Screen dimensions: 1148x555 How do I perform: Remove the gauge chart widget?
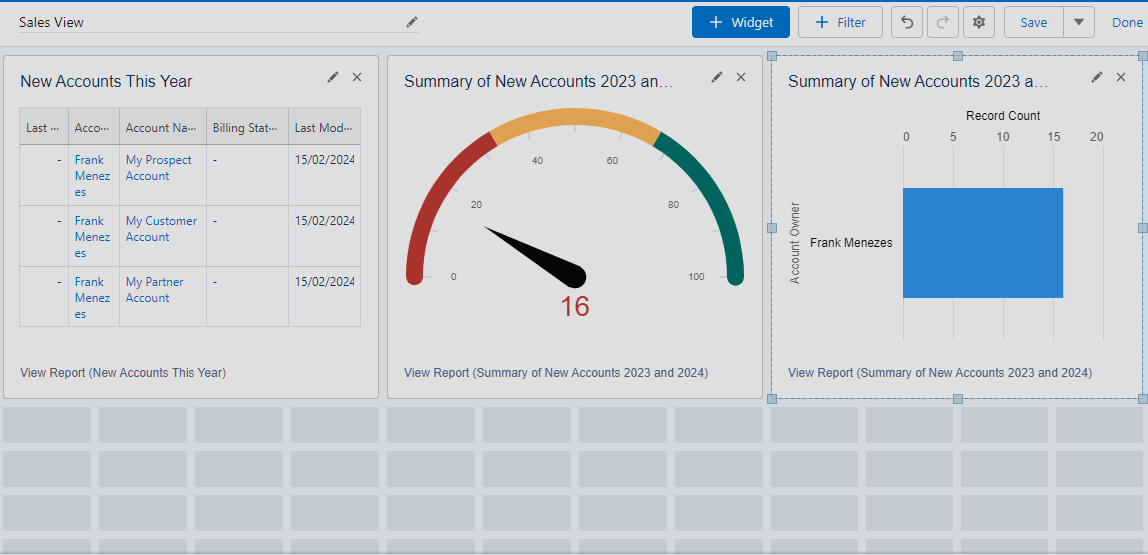(x=740, y=77)
